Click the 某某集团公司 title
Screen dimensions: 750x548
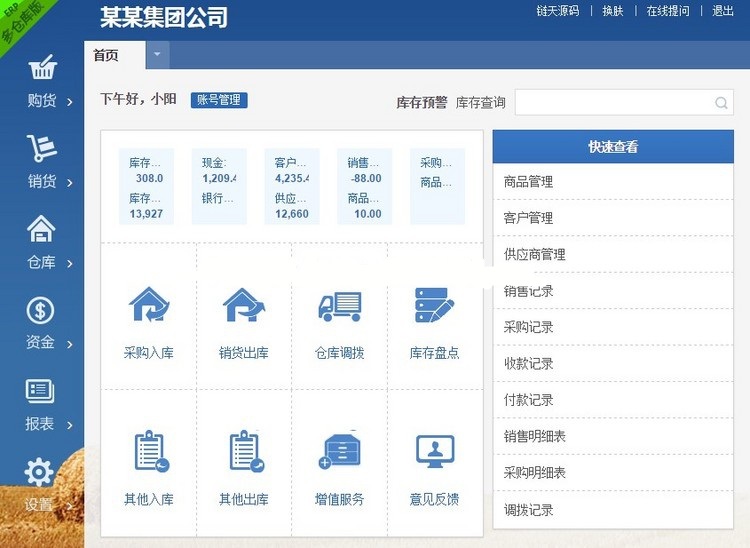tap(164, 18)
